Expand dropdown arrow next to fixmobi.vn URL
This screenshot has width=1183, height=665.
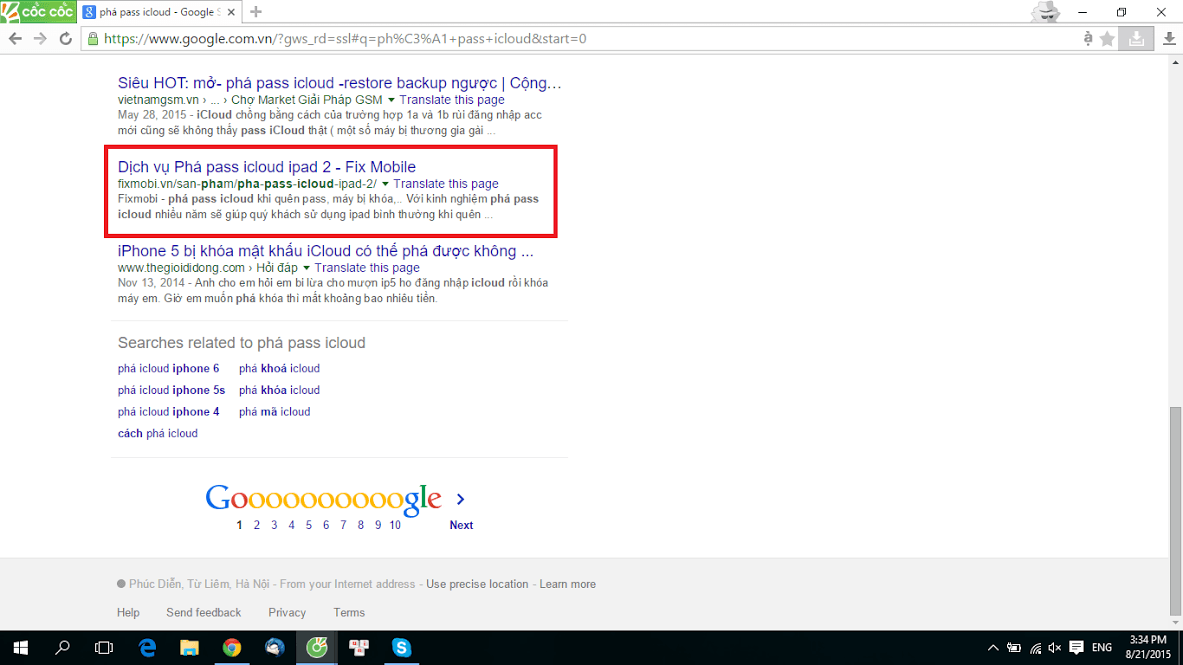coord(385,184)
